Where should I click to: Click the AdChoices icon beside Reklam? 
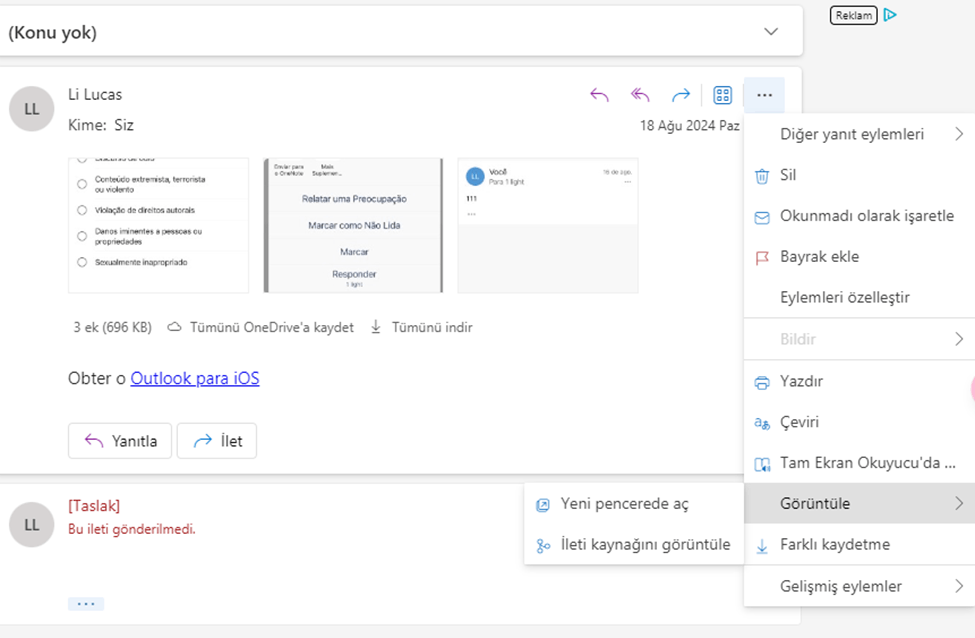[890, 15]
